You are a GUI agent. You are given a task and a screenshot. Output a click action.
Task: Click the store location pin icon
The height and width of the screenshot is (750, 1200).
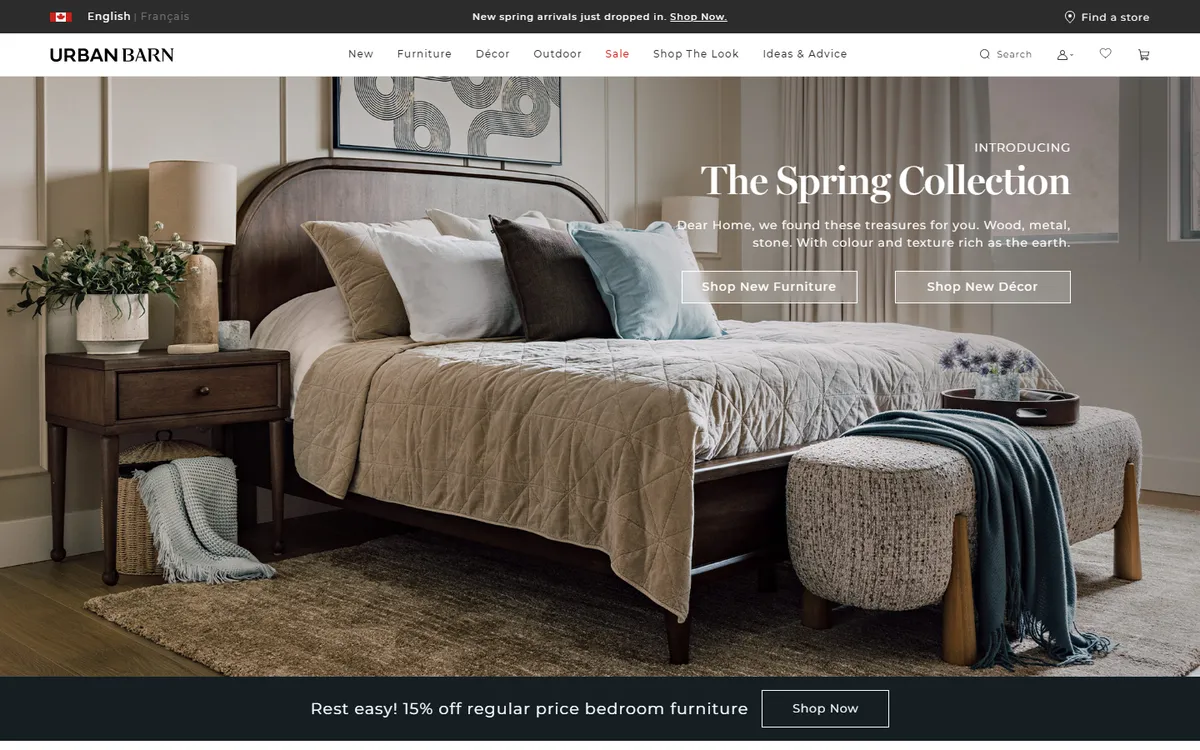click(1069, 17)
